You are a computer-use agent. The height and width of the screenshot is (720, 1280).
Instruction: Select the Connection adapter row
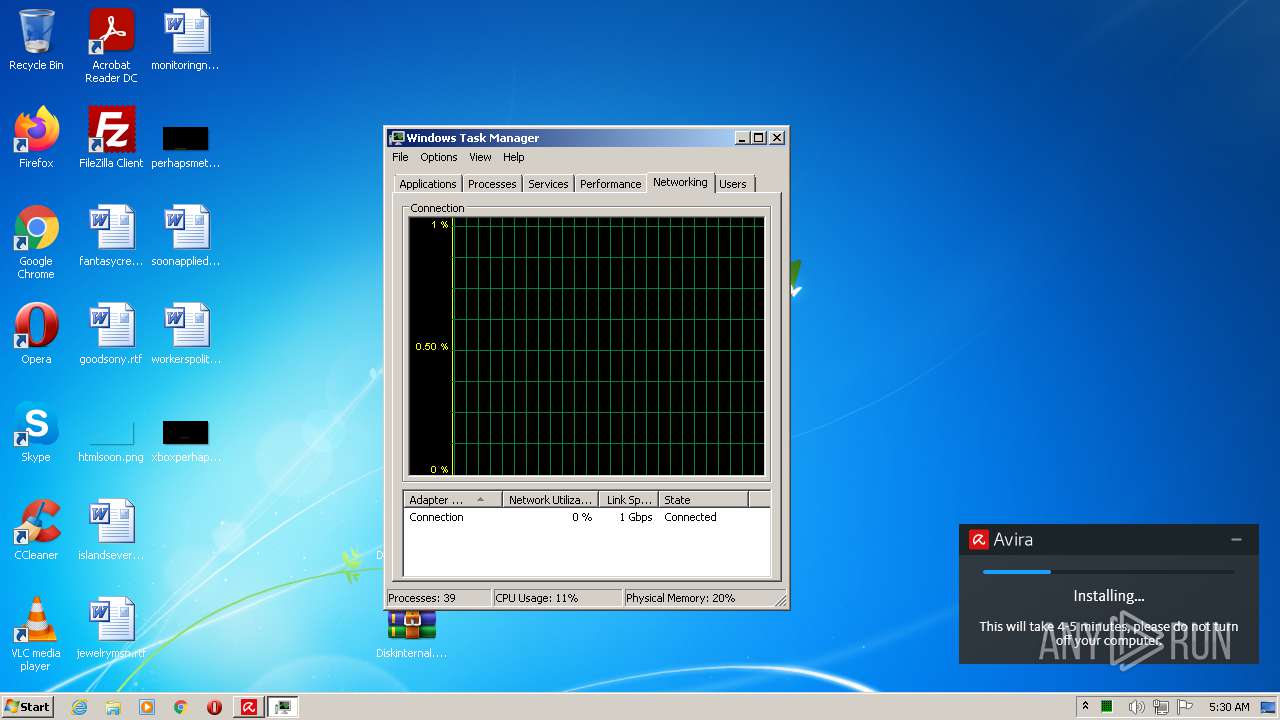[x=587, y=517]
